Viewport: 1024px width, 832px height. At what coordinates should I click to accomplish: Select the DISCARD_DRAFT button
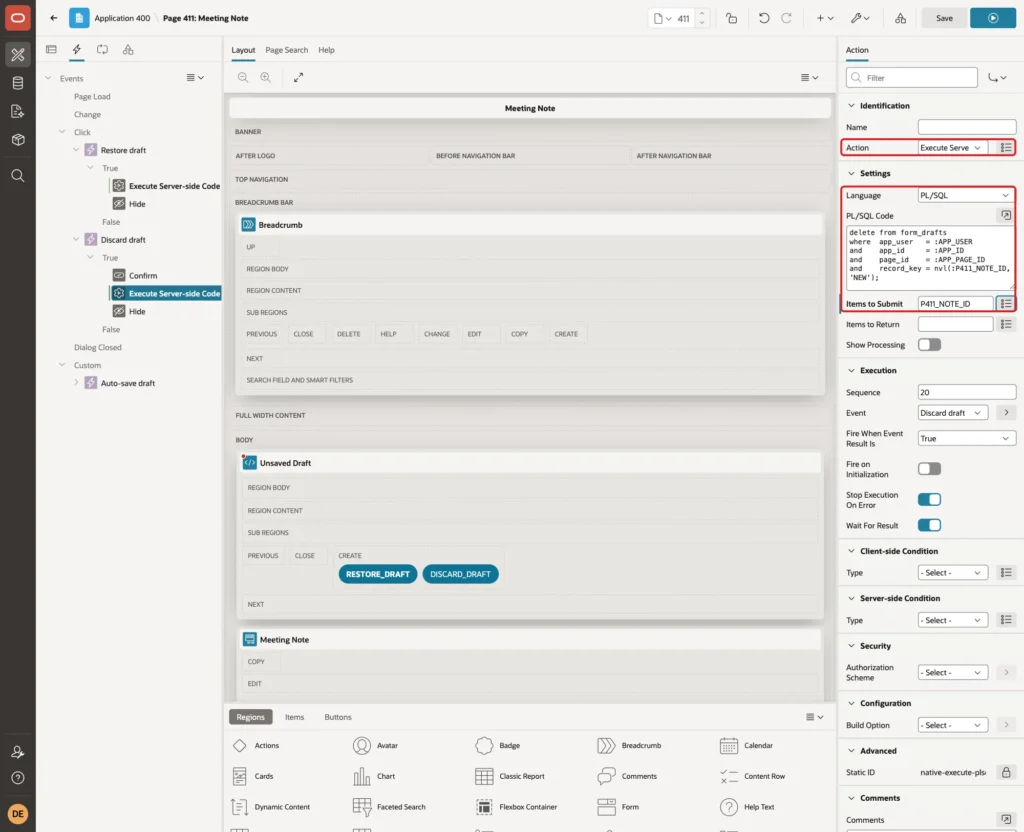(460, 574)
